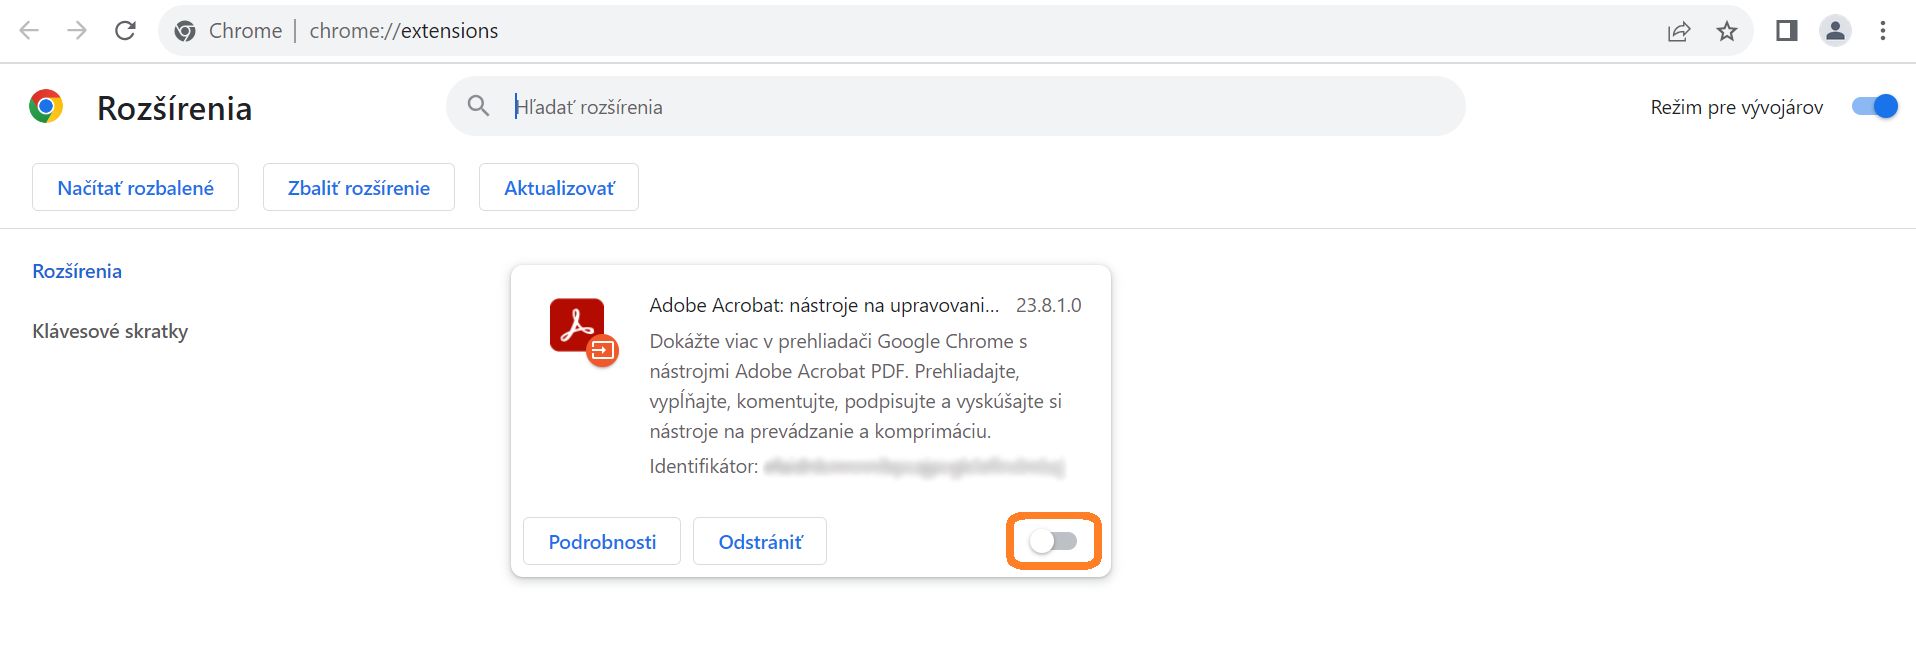The image size is (1916, 649).
Task: Click Odstrániť to remove the extension
Action: coord(760,541)
